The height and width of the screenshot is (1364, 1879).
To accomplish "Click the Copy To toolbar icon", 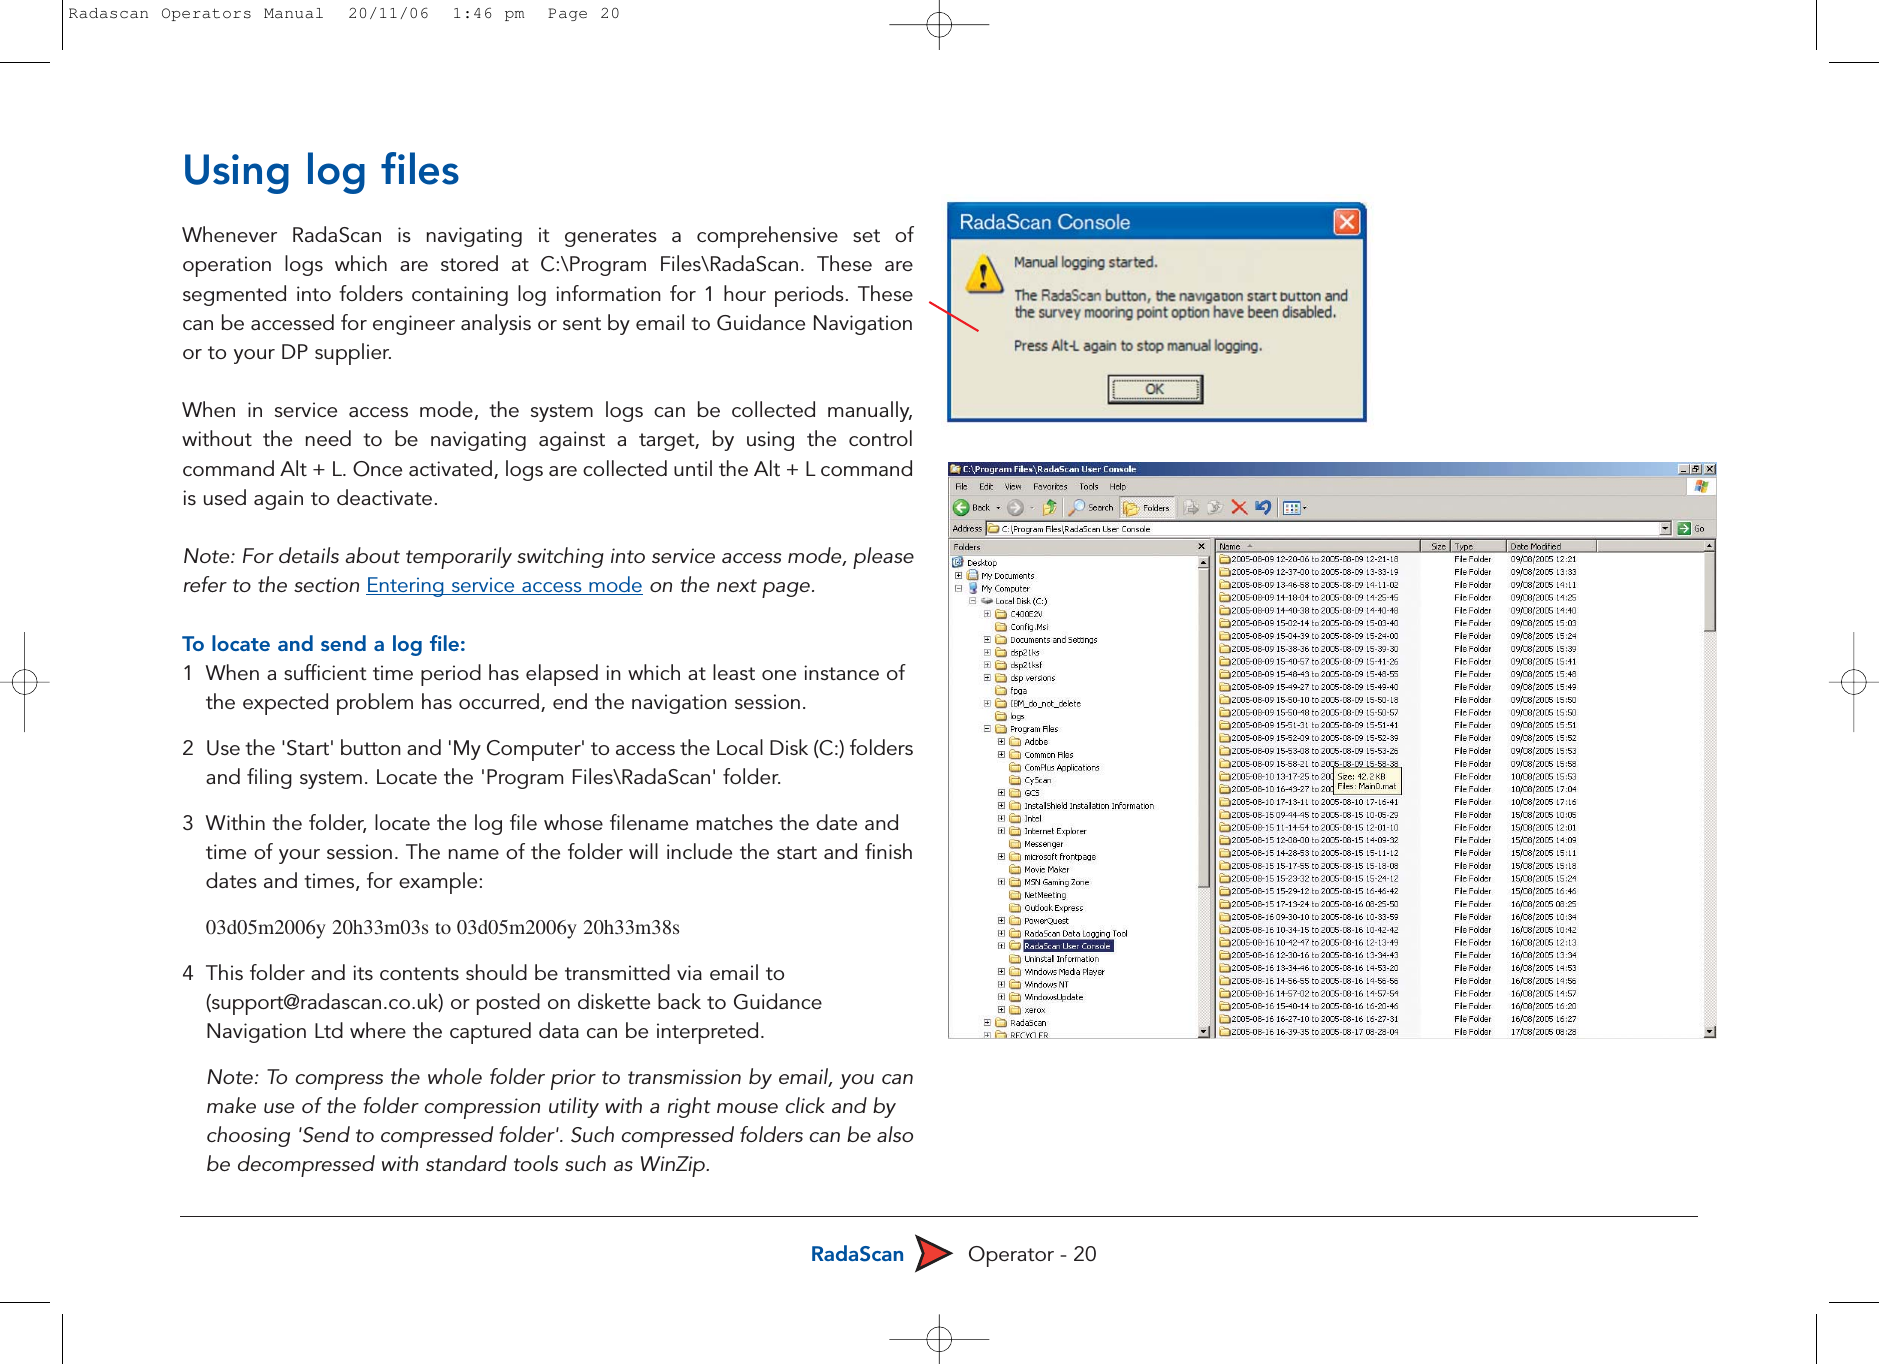I will coord(1214,508).
